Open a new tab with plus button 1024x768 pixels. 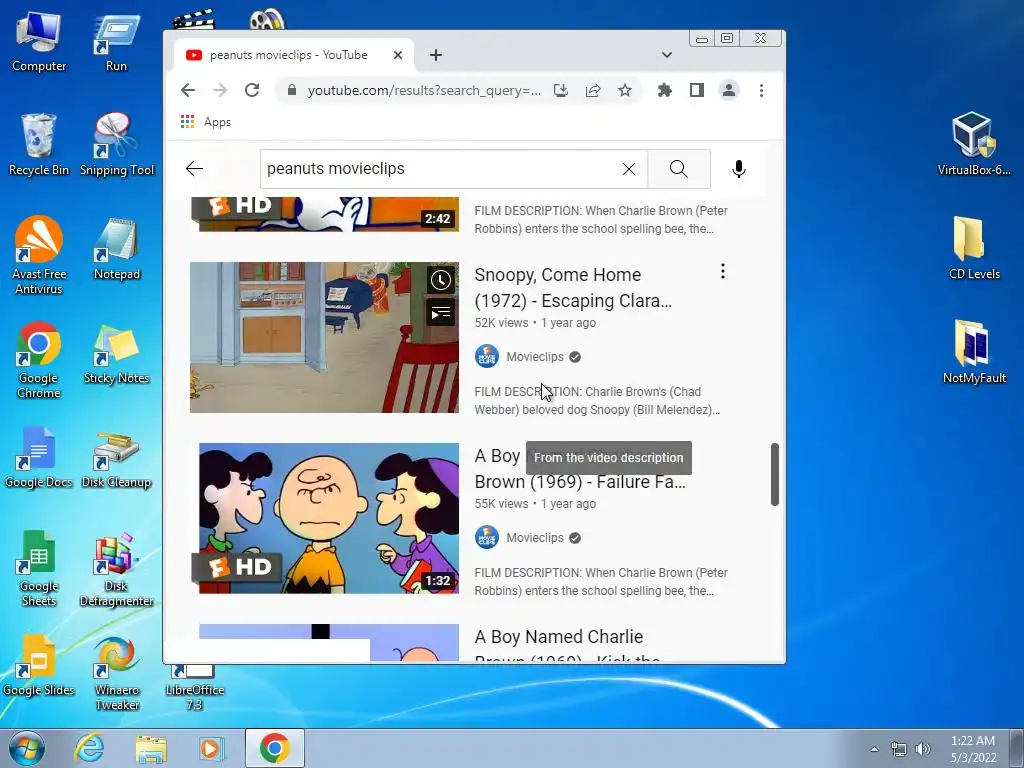pyautogui.click(x=436, y=55)
